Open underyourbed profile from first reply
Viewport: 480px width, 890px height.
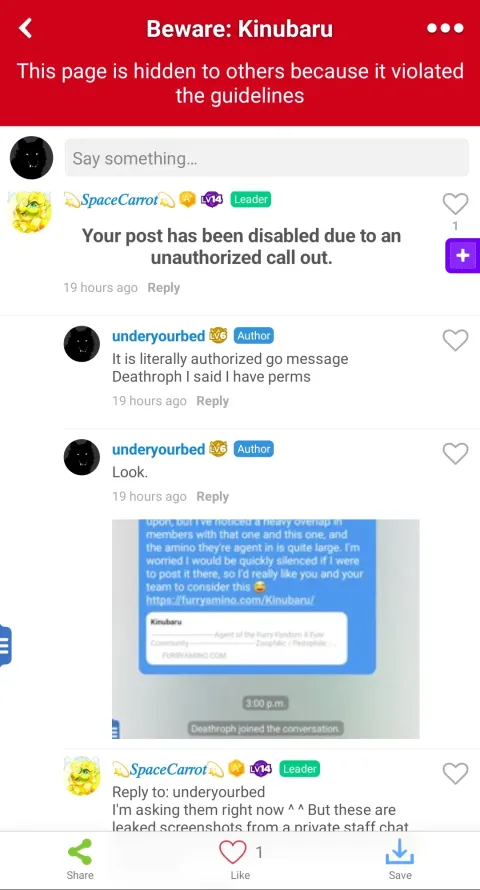coord(158,336)
